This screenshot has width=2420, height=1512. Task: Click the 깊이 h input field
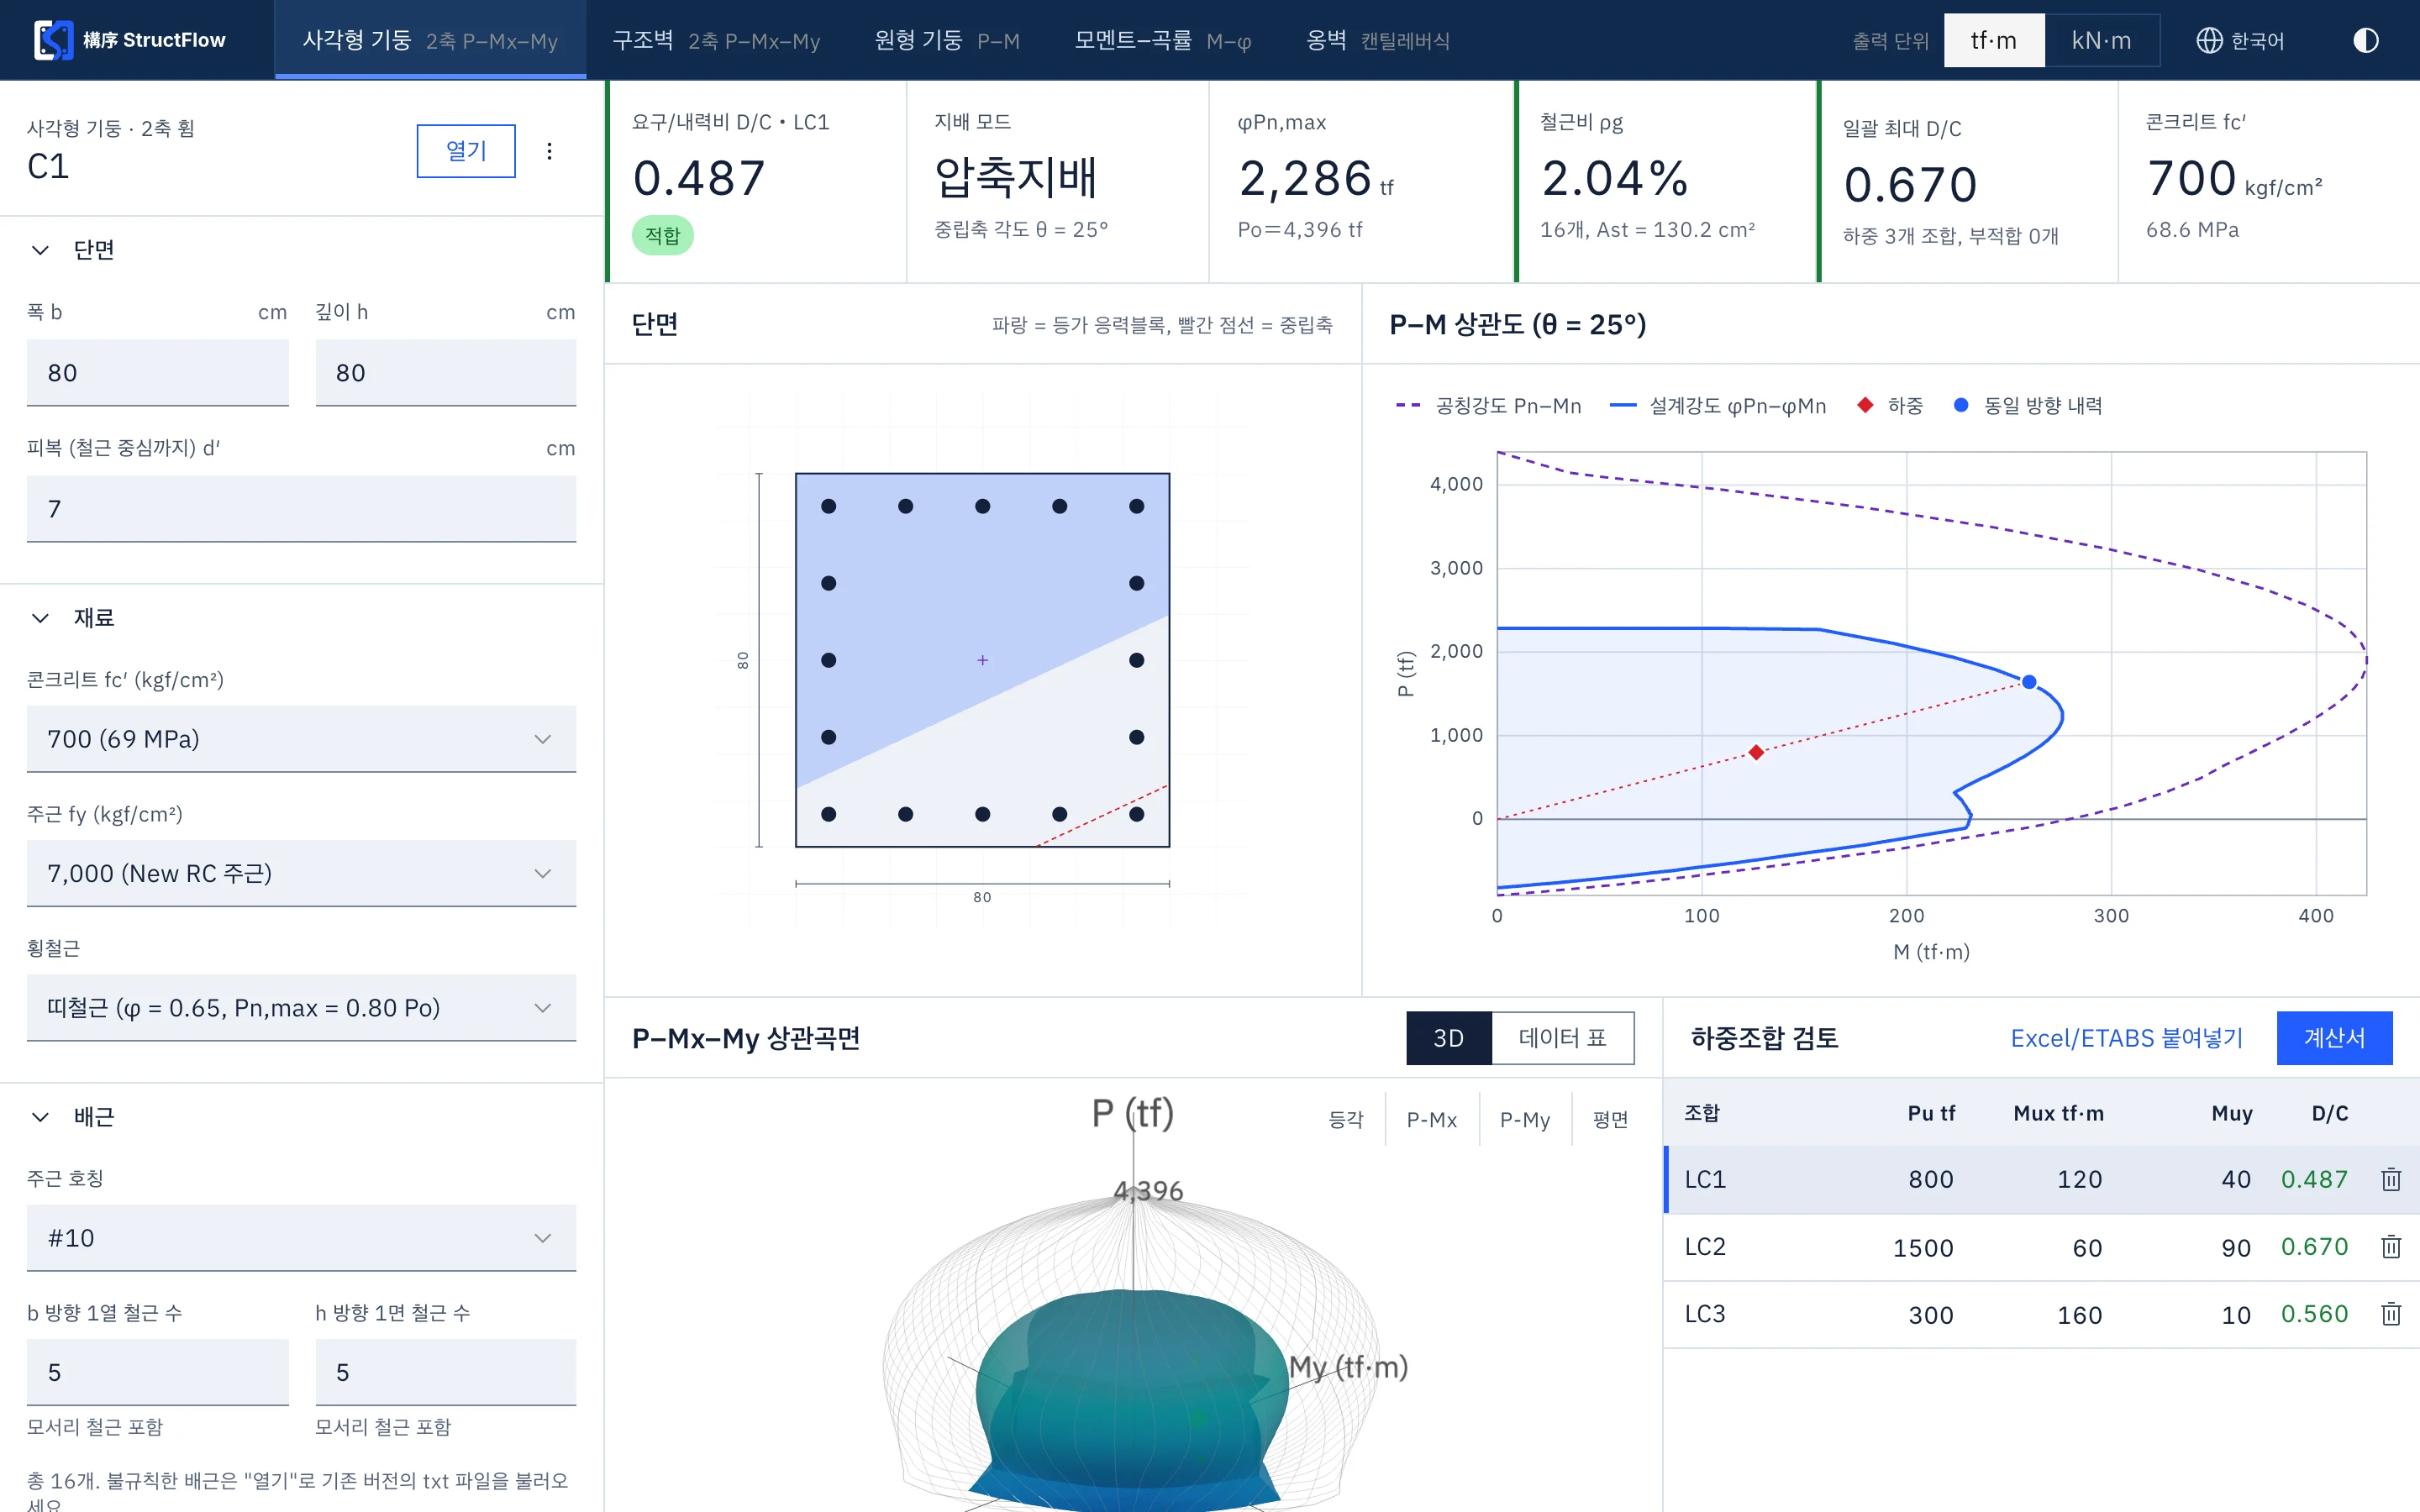click(x=446, y=373)
